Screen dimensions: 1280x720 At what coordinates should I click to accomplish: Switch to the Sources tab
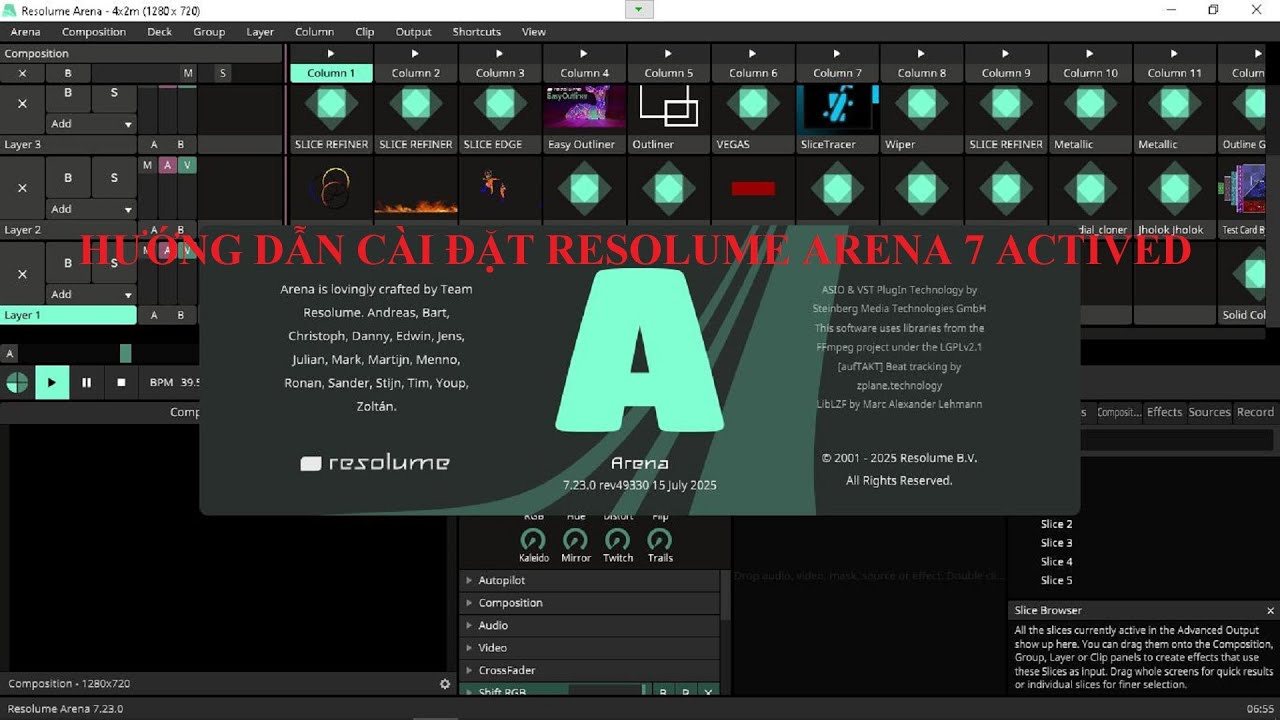pos(1209,412)
